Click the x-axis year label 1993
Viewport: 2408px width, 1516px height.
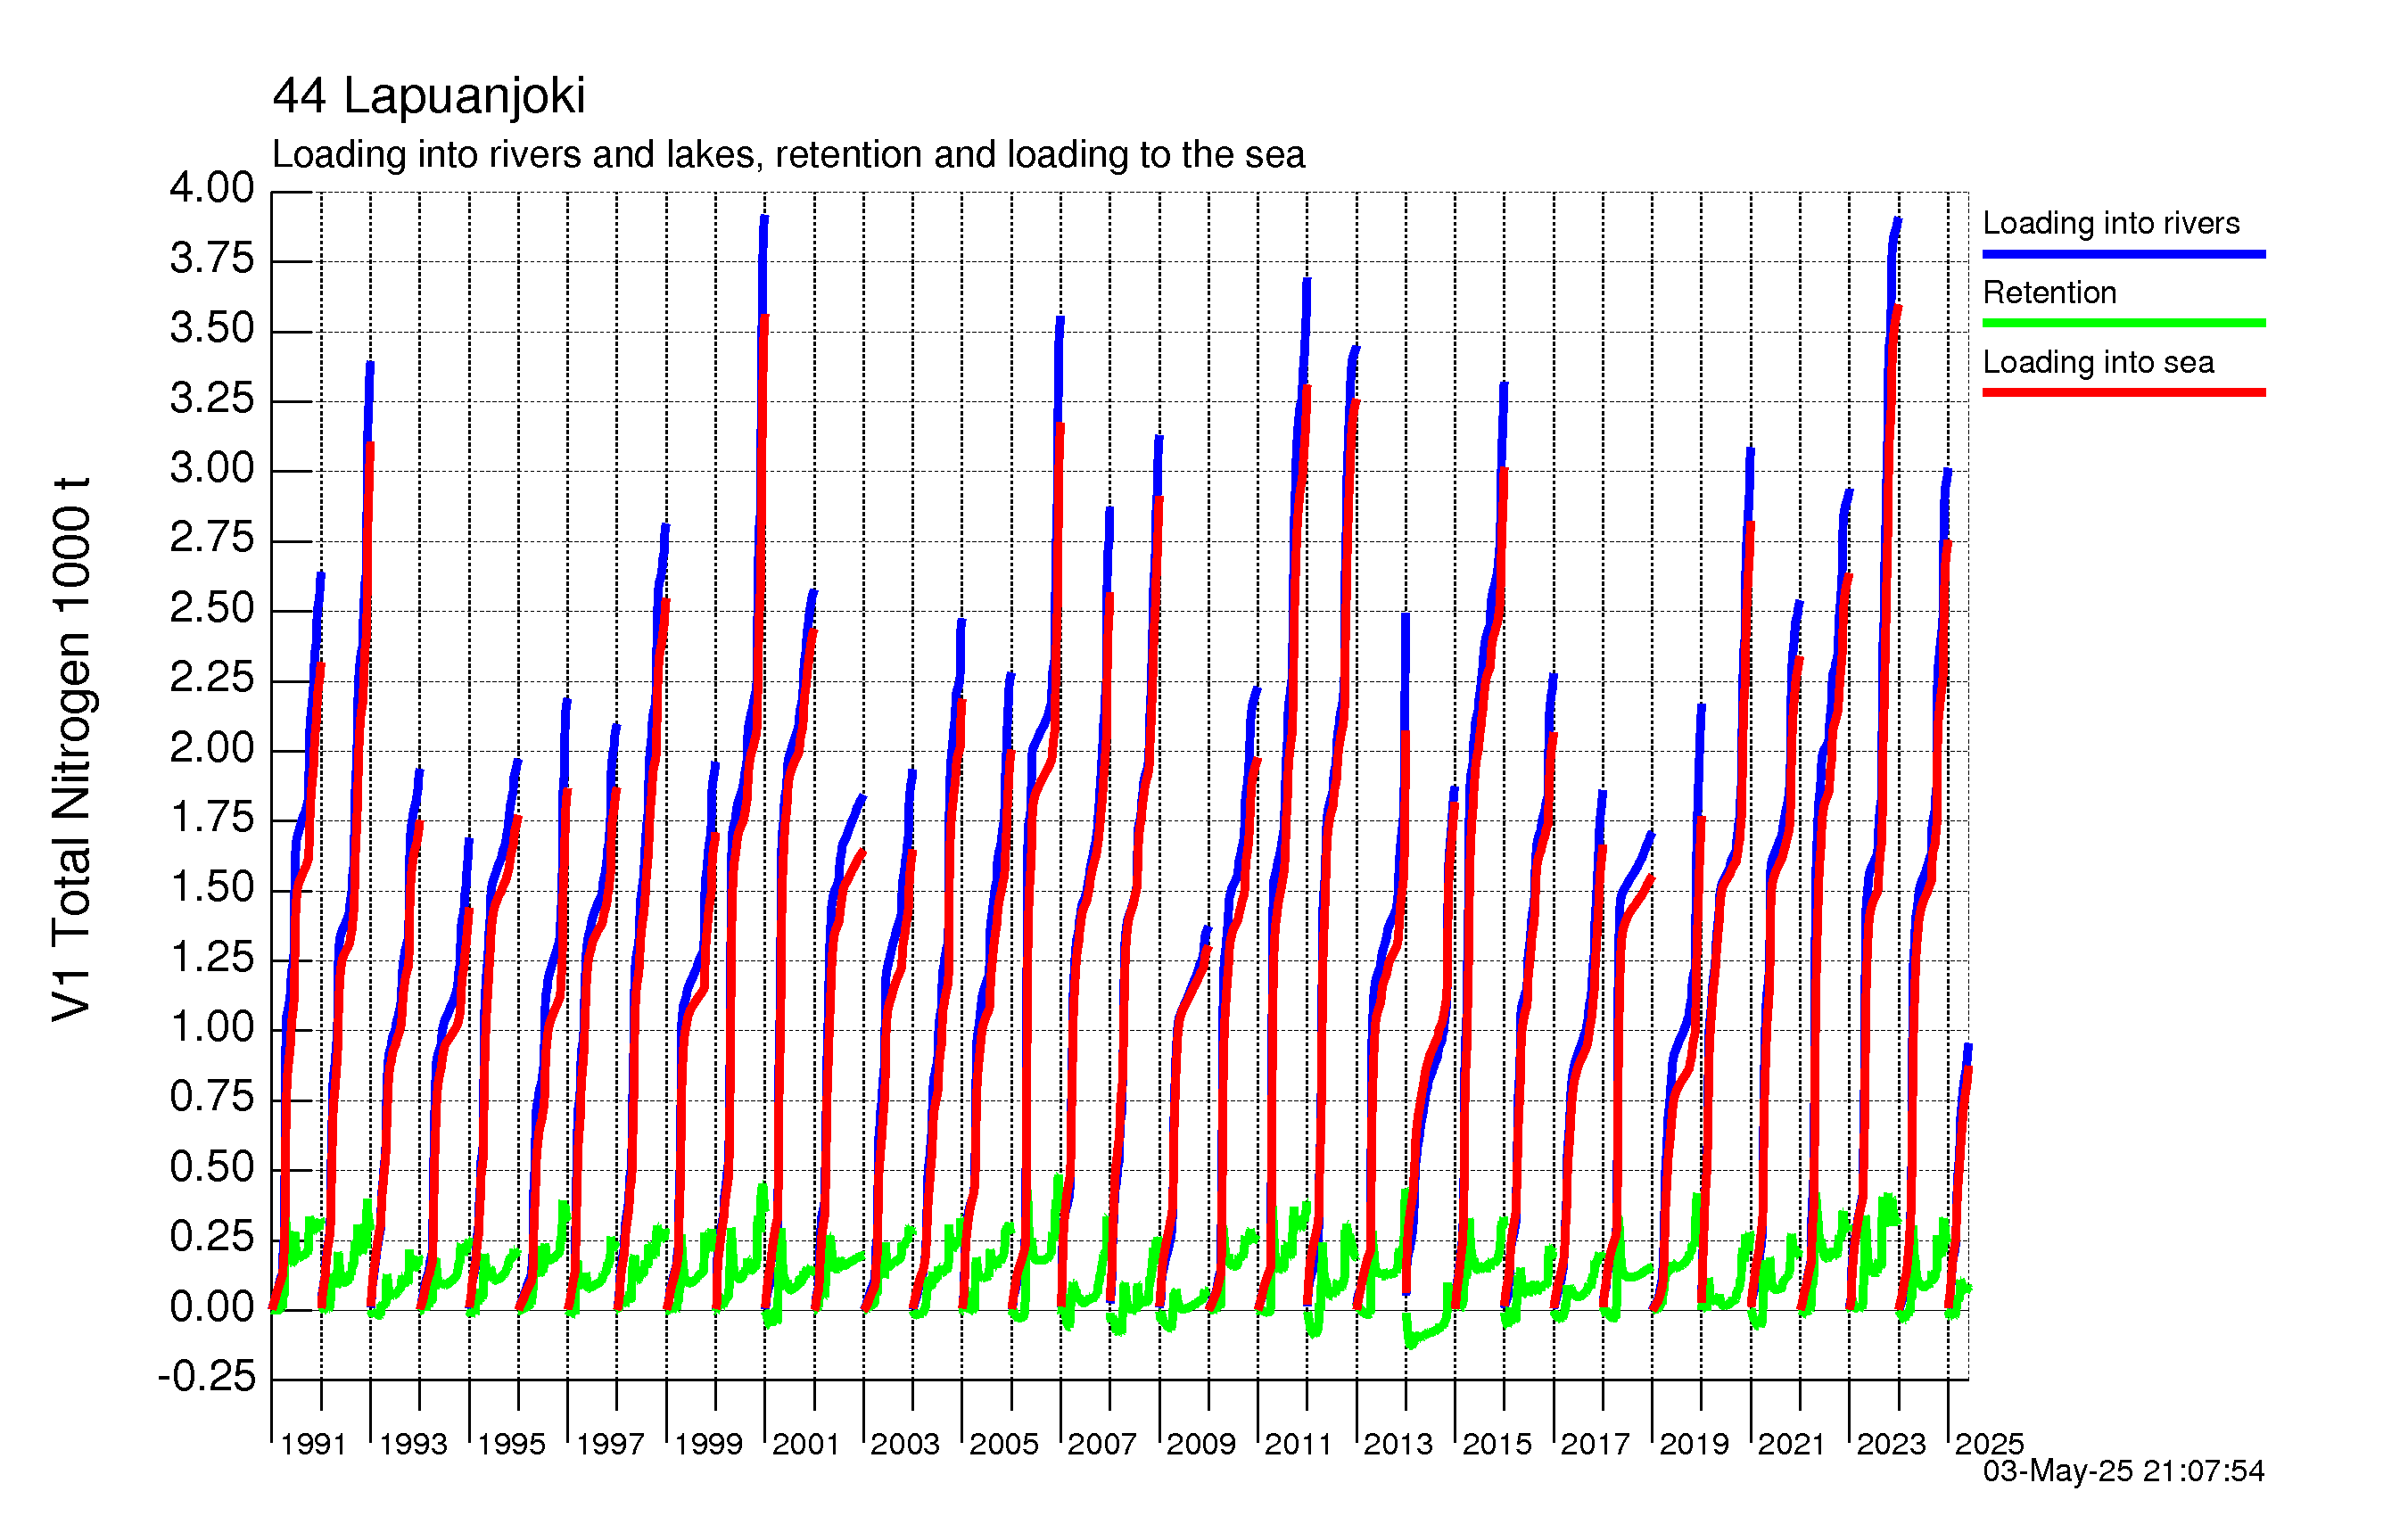click(413, 1444)
